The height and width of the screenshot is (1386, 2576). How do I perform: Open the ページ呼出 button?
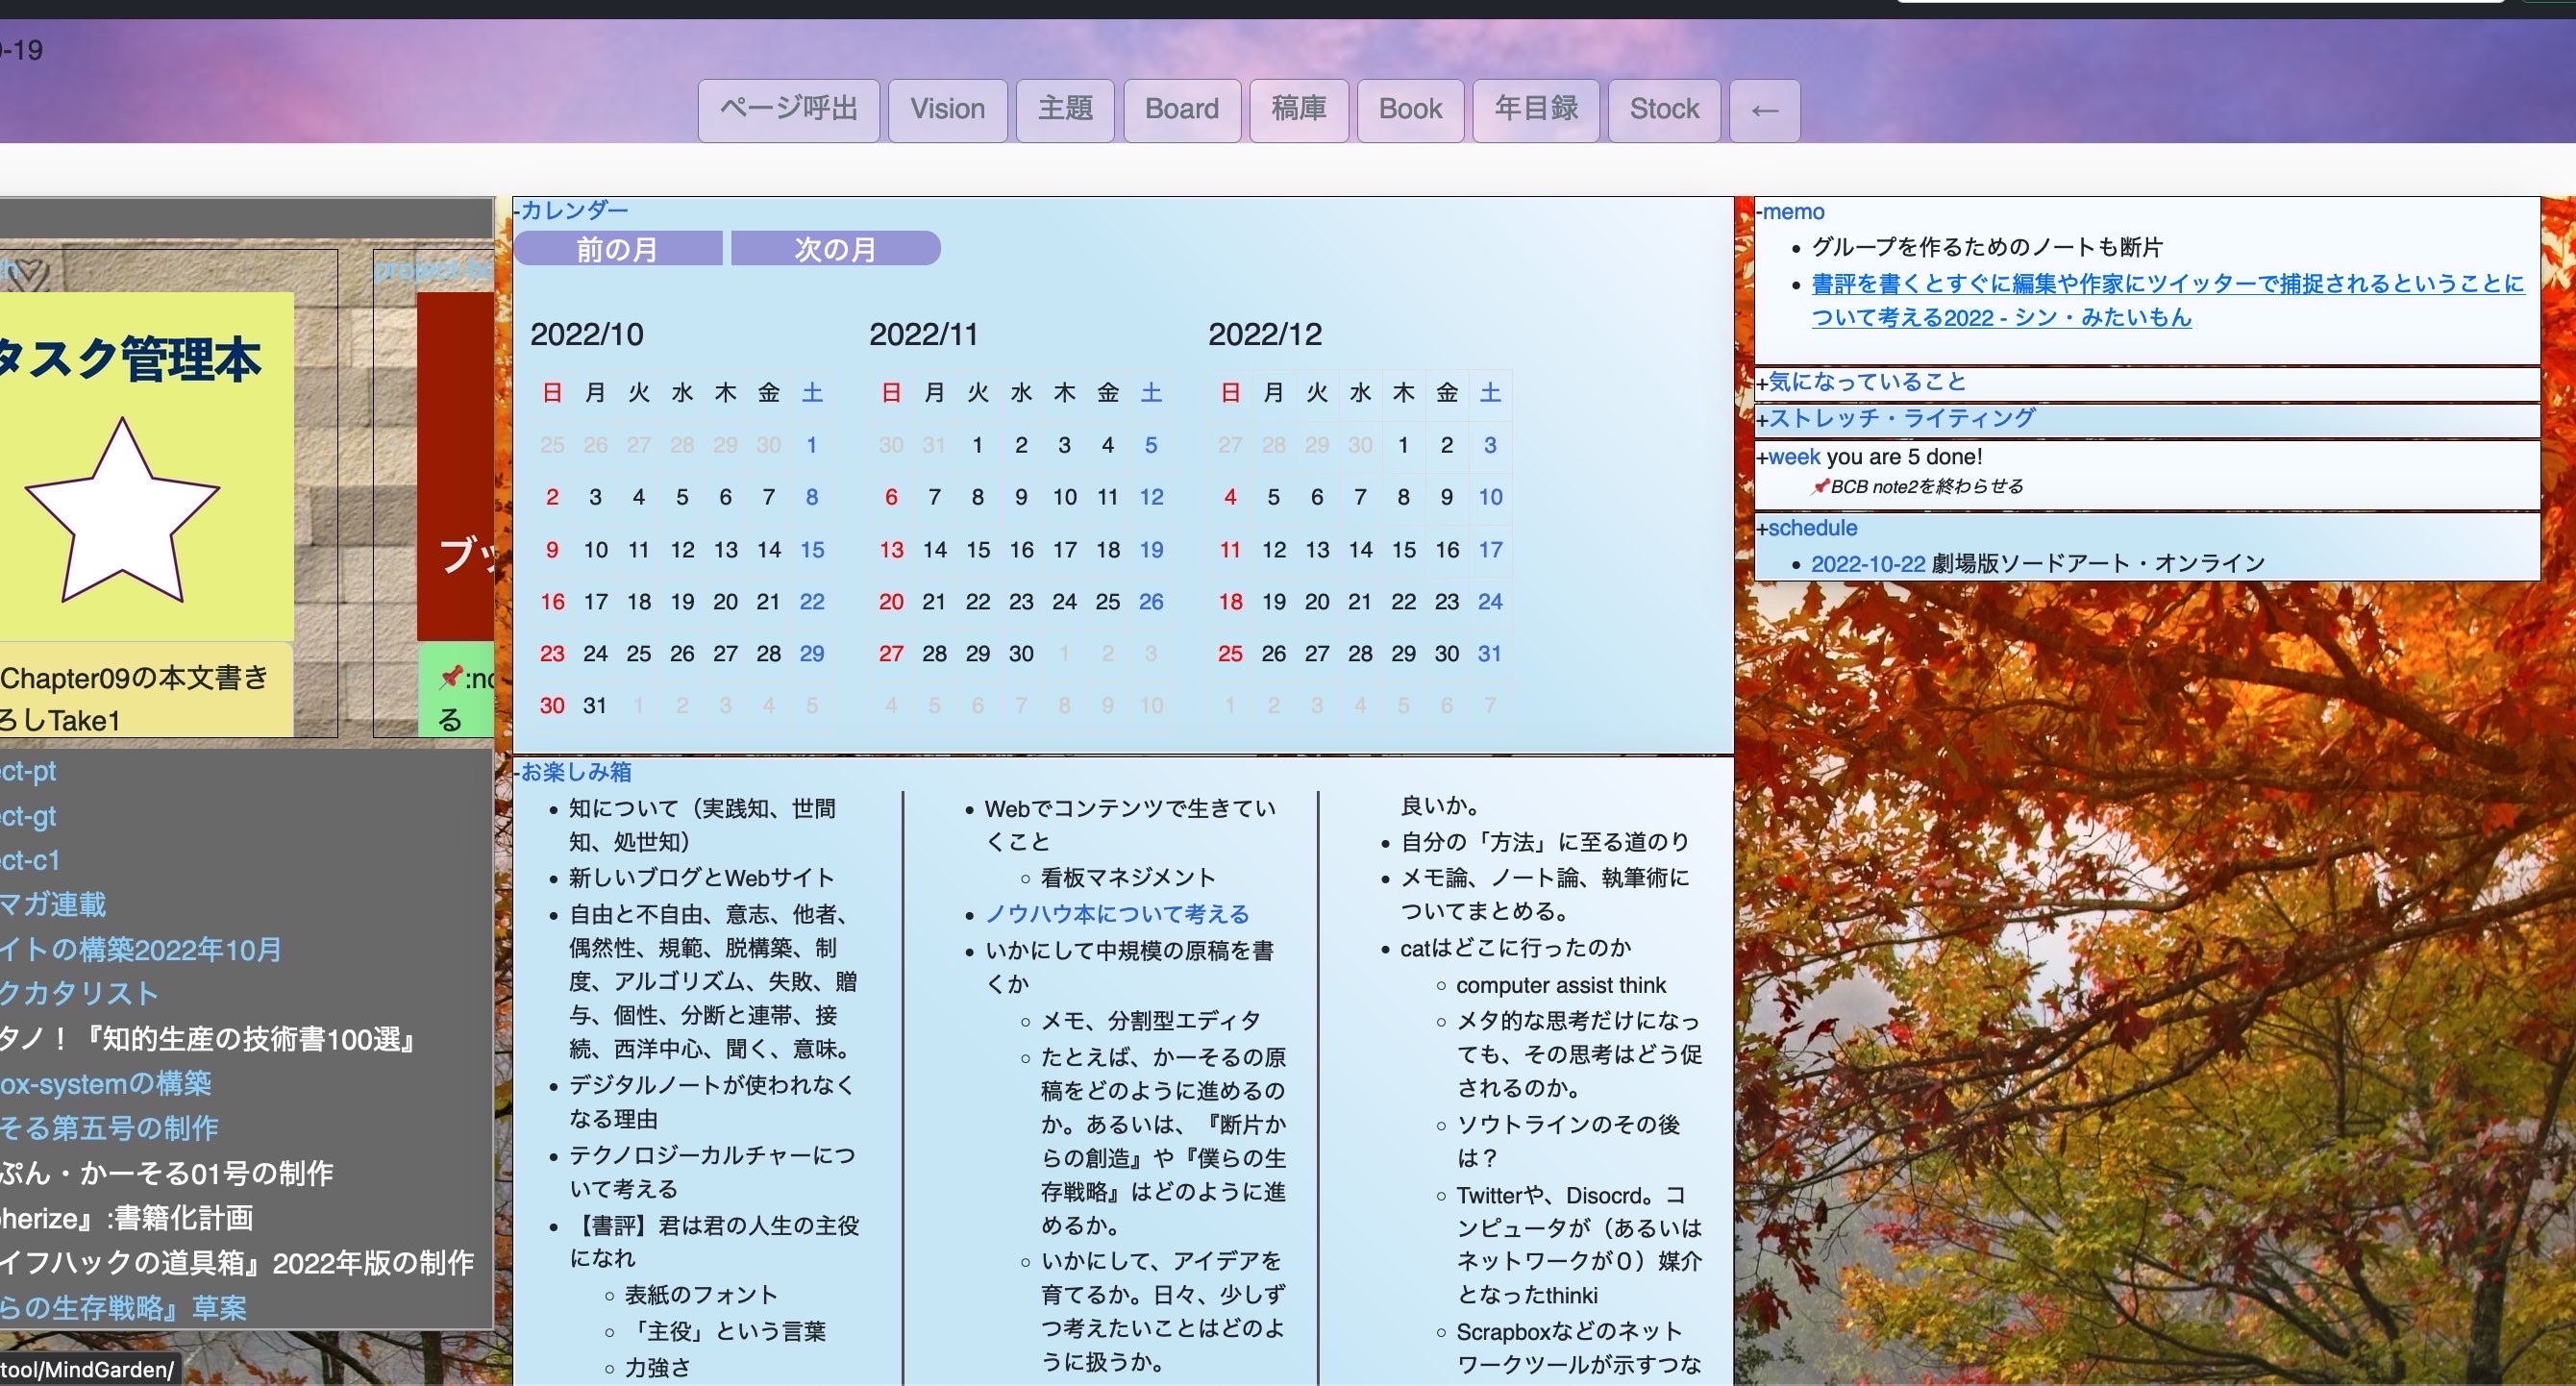click(788, 110)
